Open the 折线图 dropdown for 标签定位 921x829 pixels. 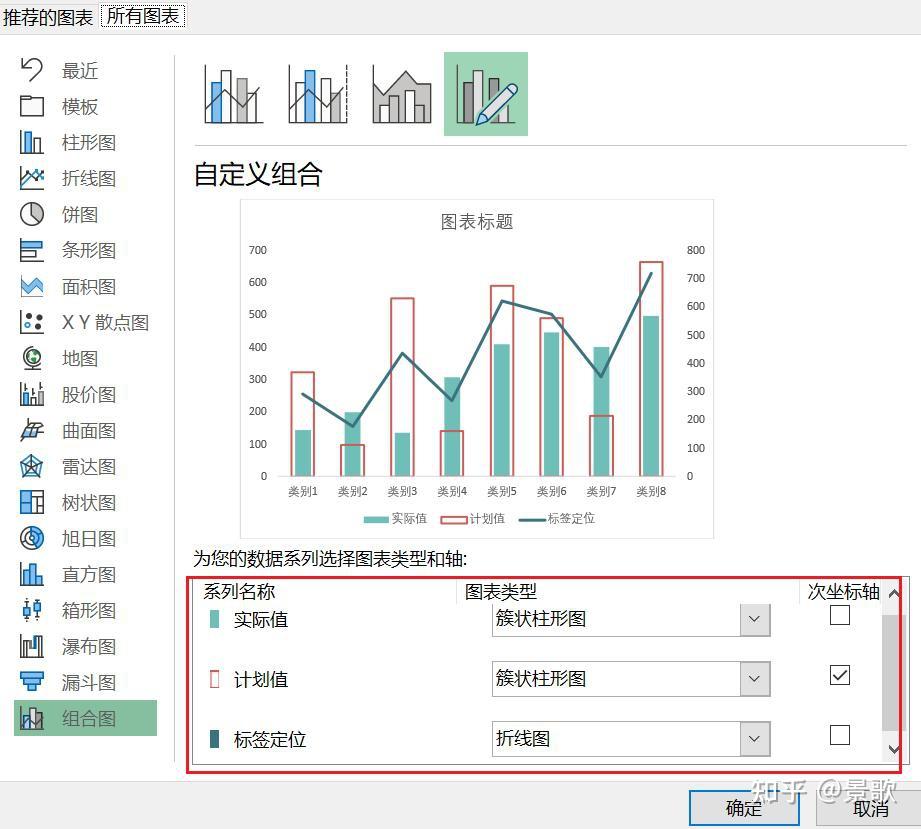(x=756, y=738)
